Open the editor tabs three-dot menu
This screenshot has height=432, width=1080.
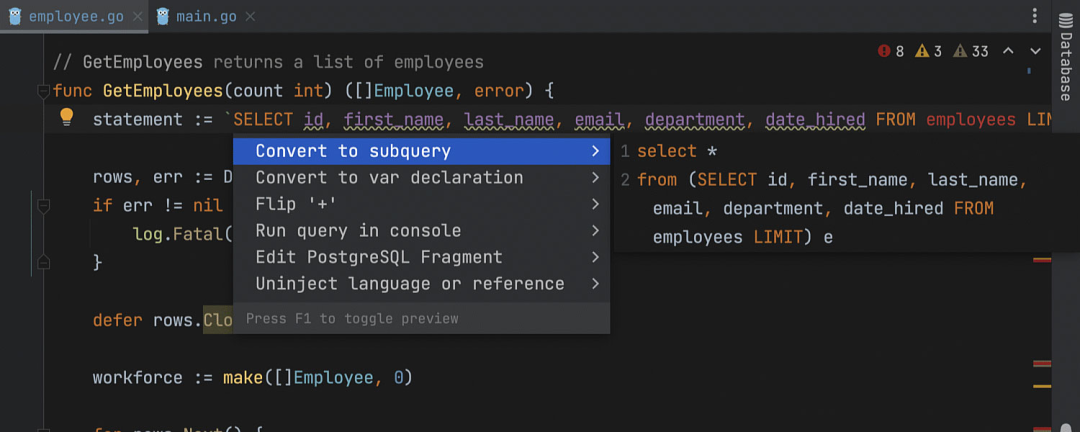[1035, 16]
